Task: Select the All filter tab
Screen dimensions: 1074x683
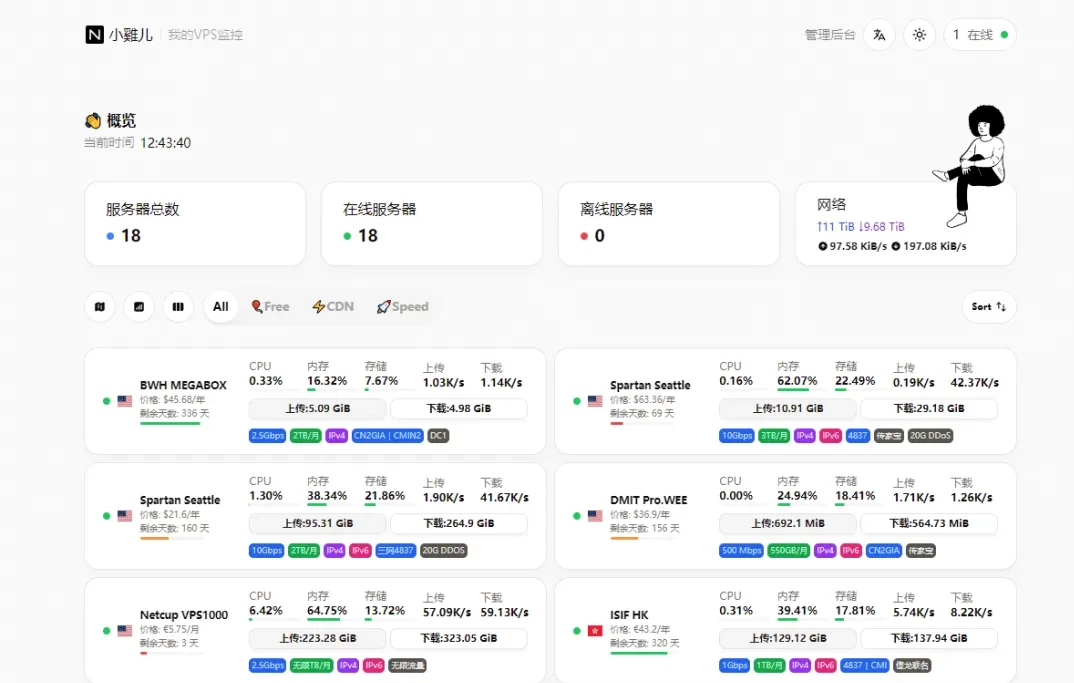Action: click(221, 307)
